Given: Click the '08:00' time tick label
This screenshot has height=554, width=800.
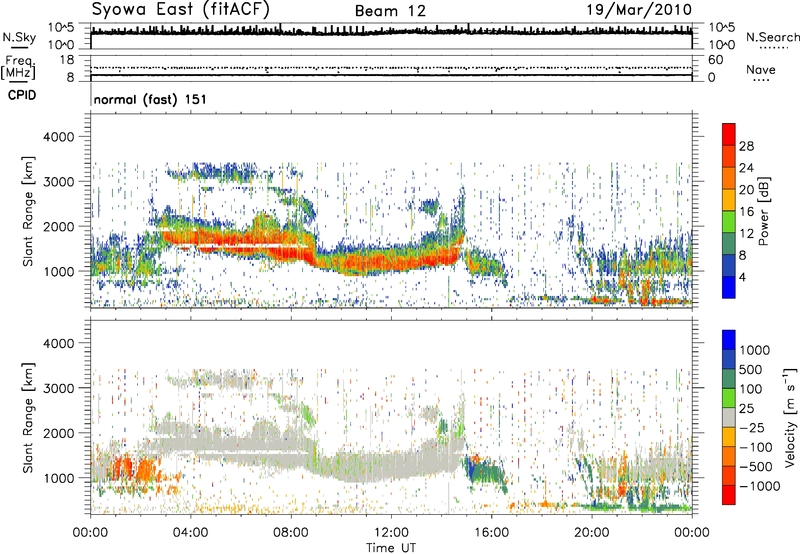Looking at the screenshot, I should (291, 533).
